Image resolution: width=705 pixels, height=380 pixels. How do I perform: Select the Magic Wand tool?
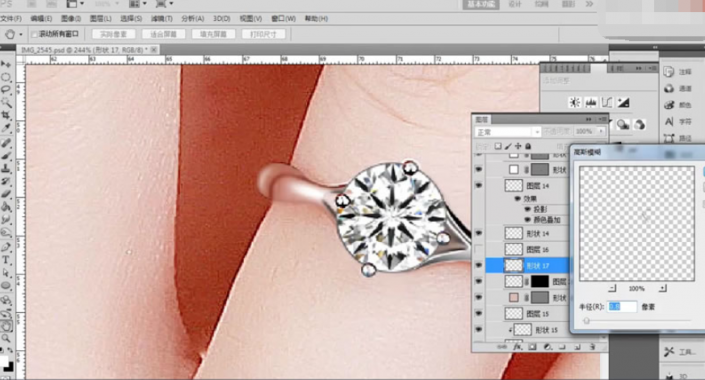(6, 103)
